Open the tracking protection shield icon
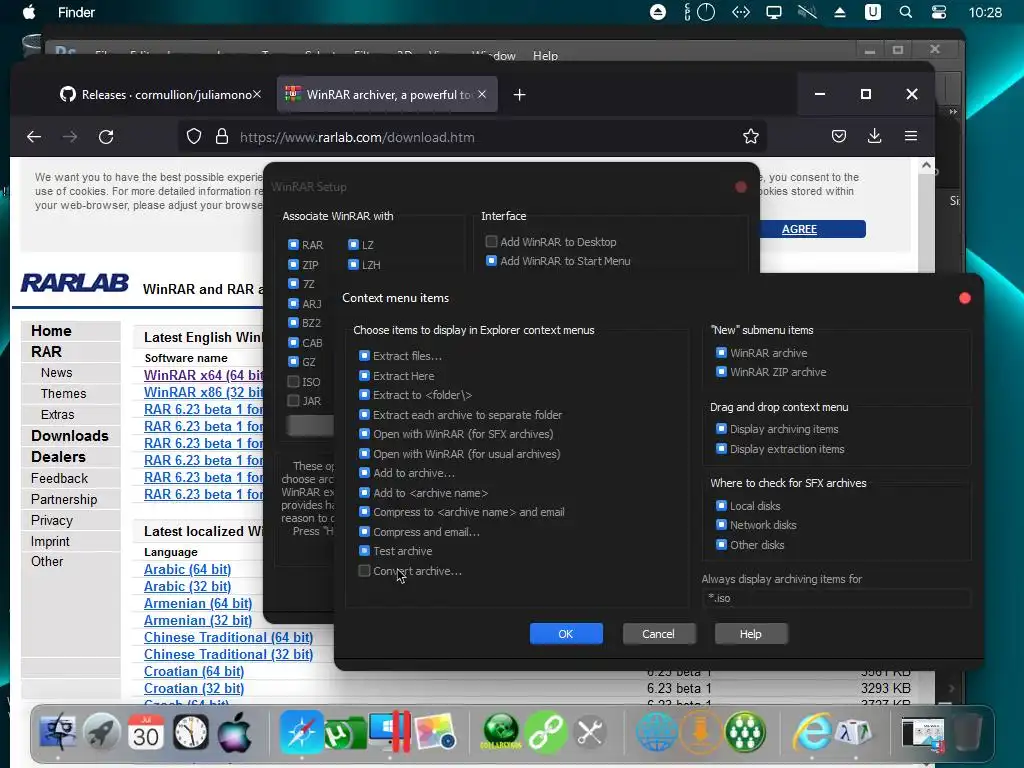Screen dimensions: 1024x768 pos(194,136)
